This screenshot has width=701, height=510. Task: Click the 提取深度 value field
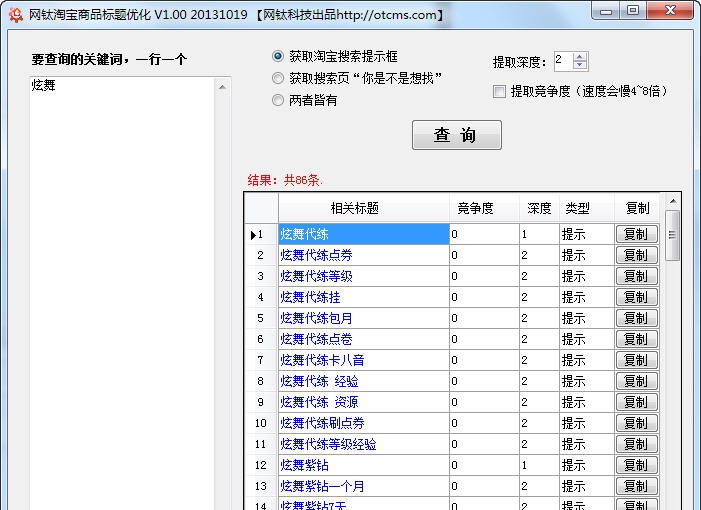tap(563, 61)
